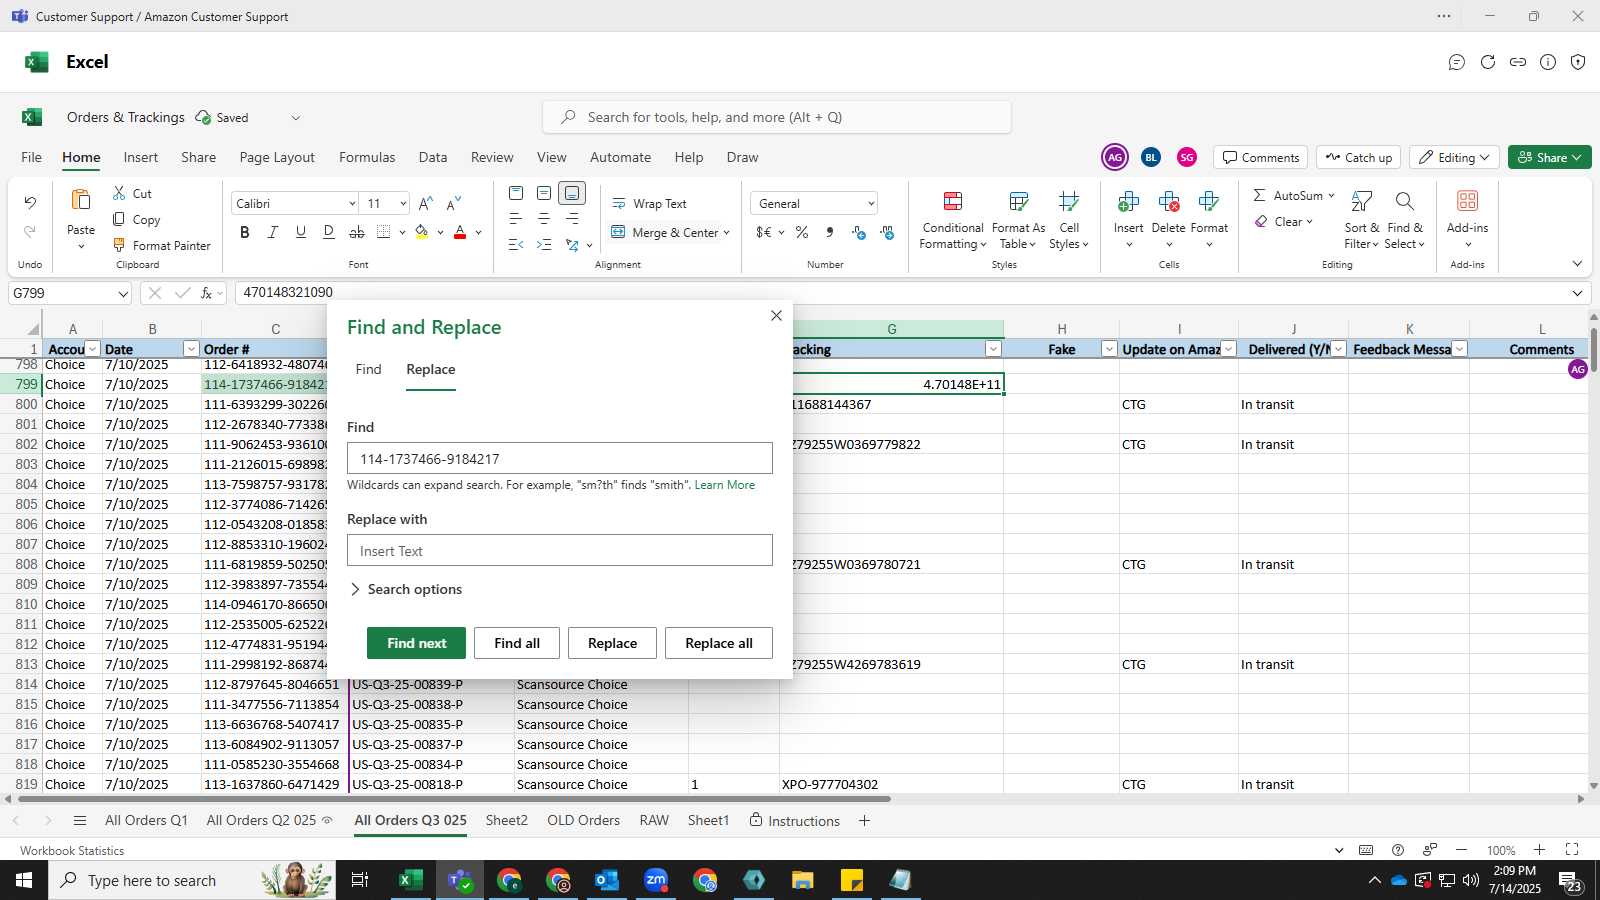Switch to the Find tab in dialog
Image resolution: width=1600 pixels, height=900 pixels.
click(368, 369)
